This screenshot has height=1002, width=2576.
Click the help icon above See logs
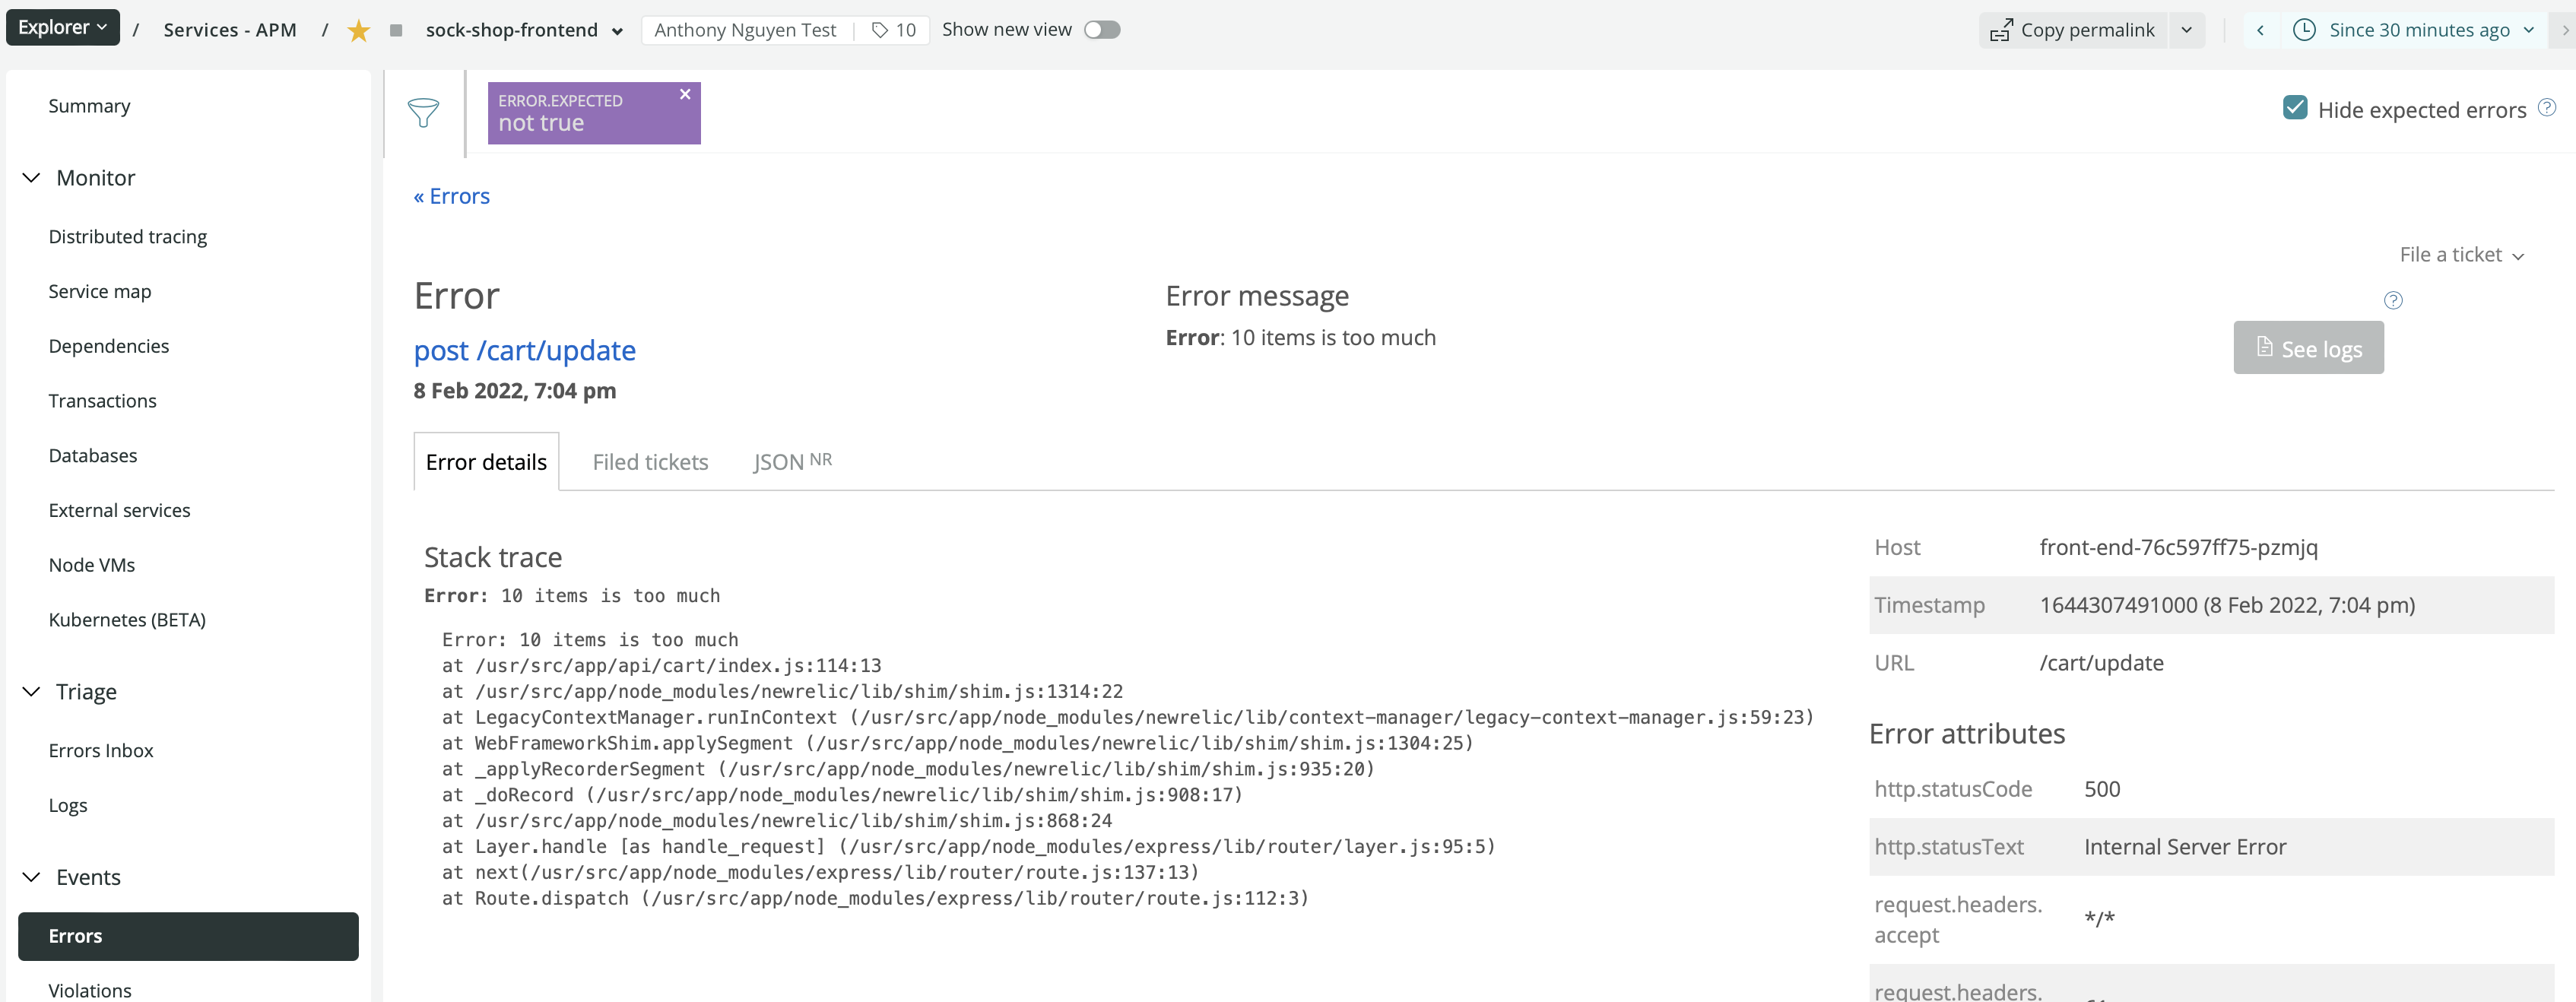point(2393,300)
